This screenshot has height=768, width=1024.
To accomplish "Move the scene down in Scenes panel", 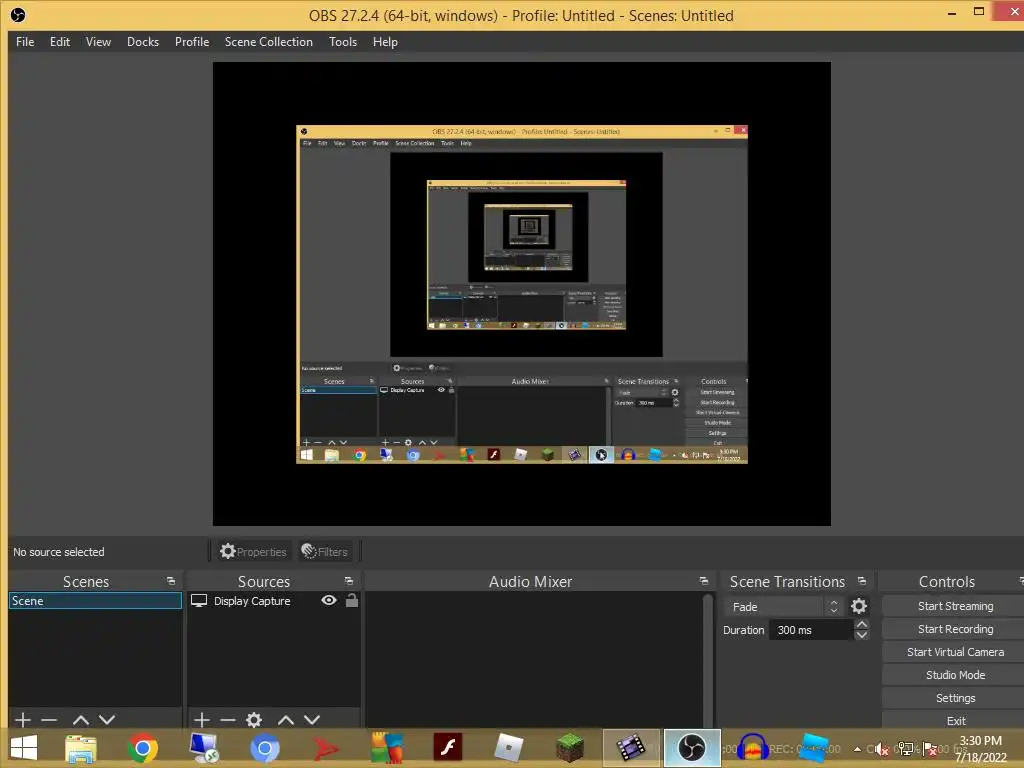I will (x=107, y=720).
